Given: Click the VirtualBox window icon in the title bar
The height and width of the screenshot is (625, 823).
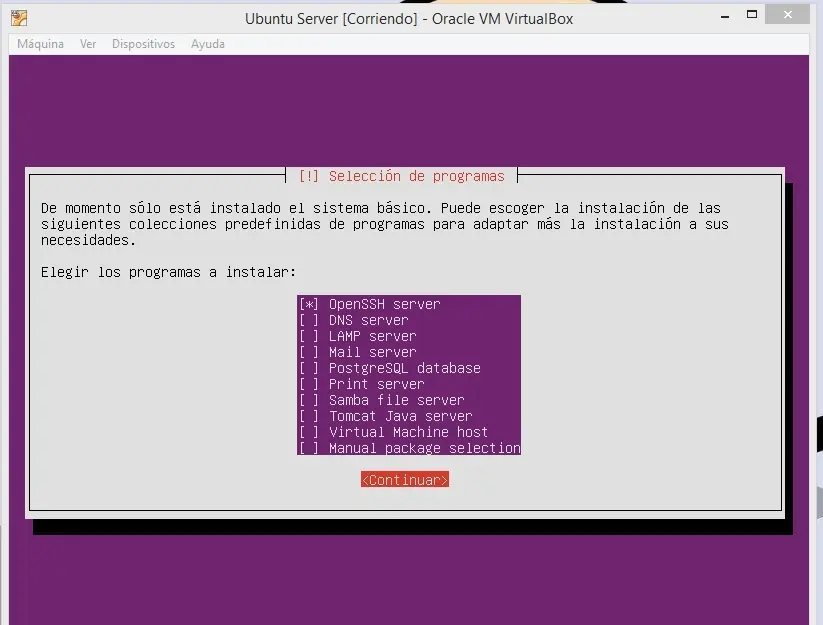Looking at the screenshot, I should coord(19,18).
